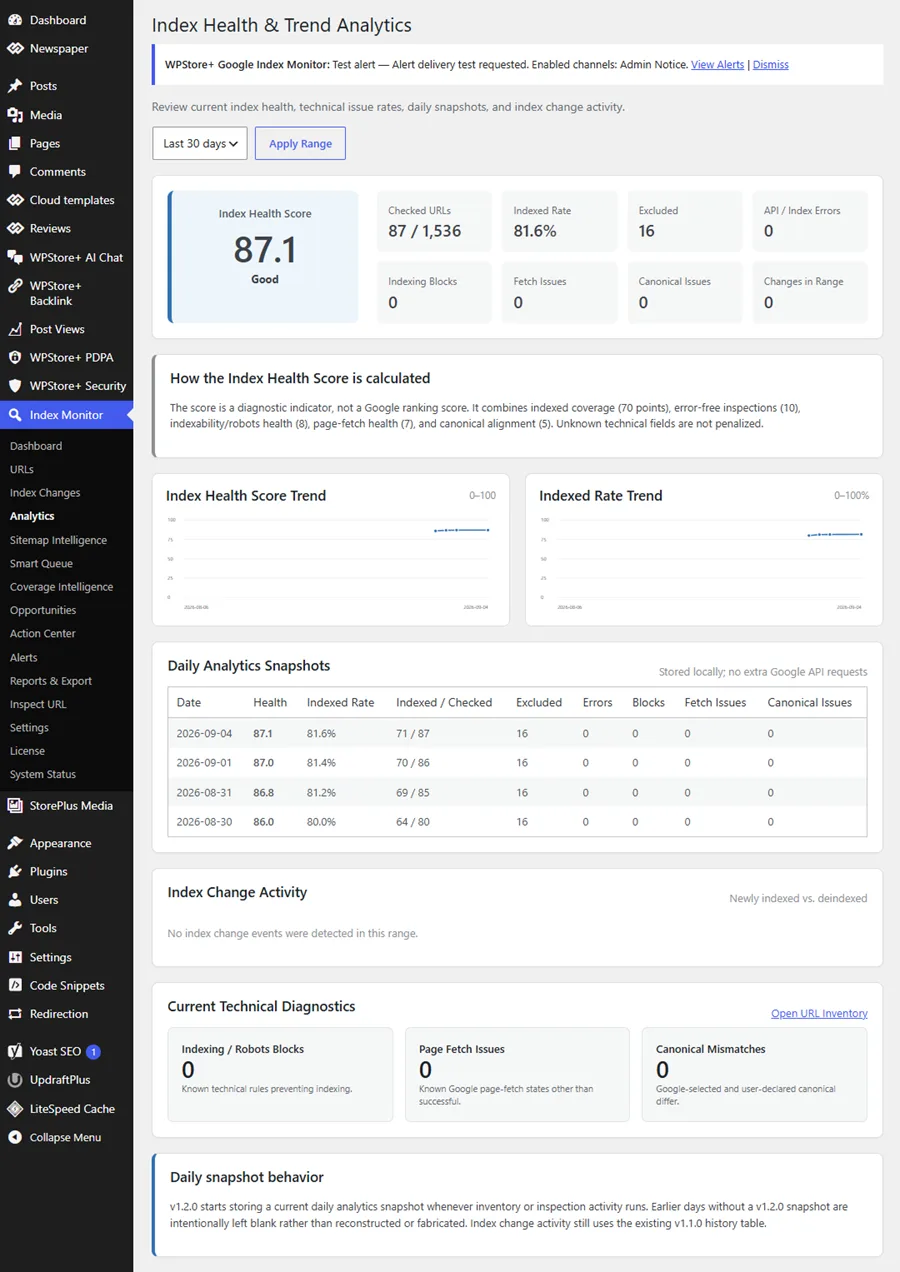
Task: Click the WPStore+ AI Chat icon
Action: 15,257
